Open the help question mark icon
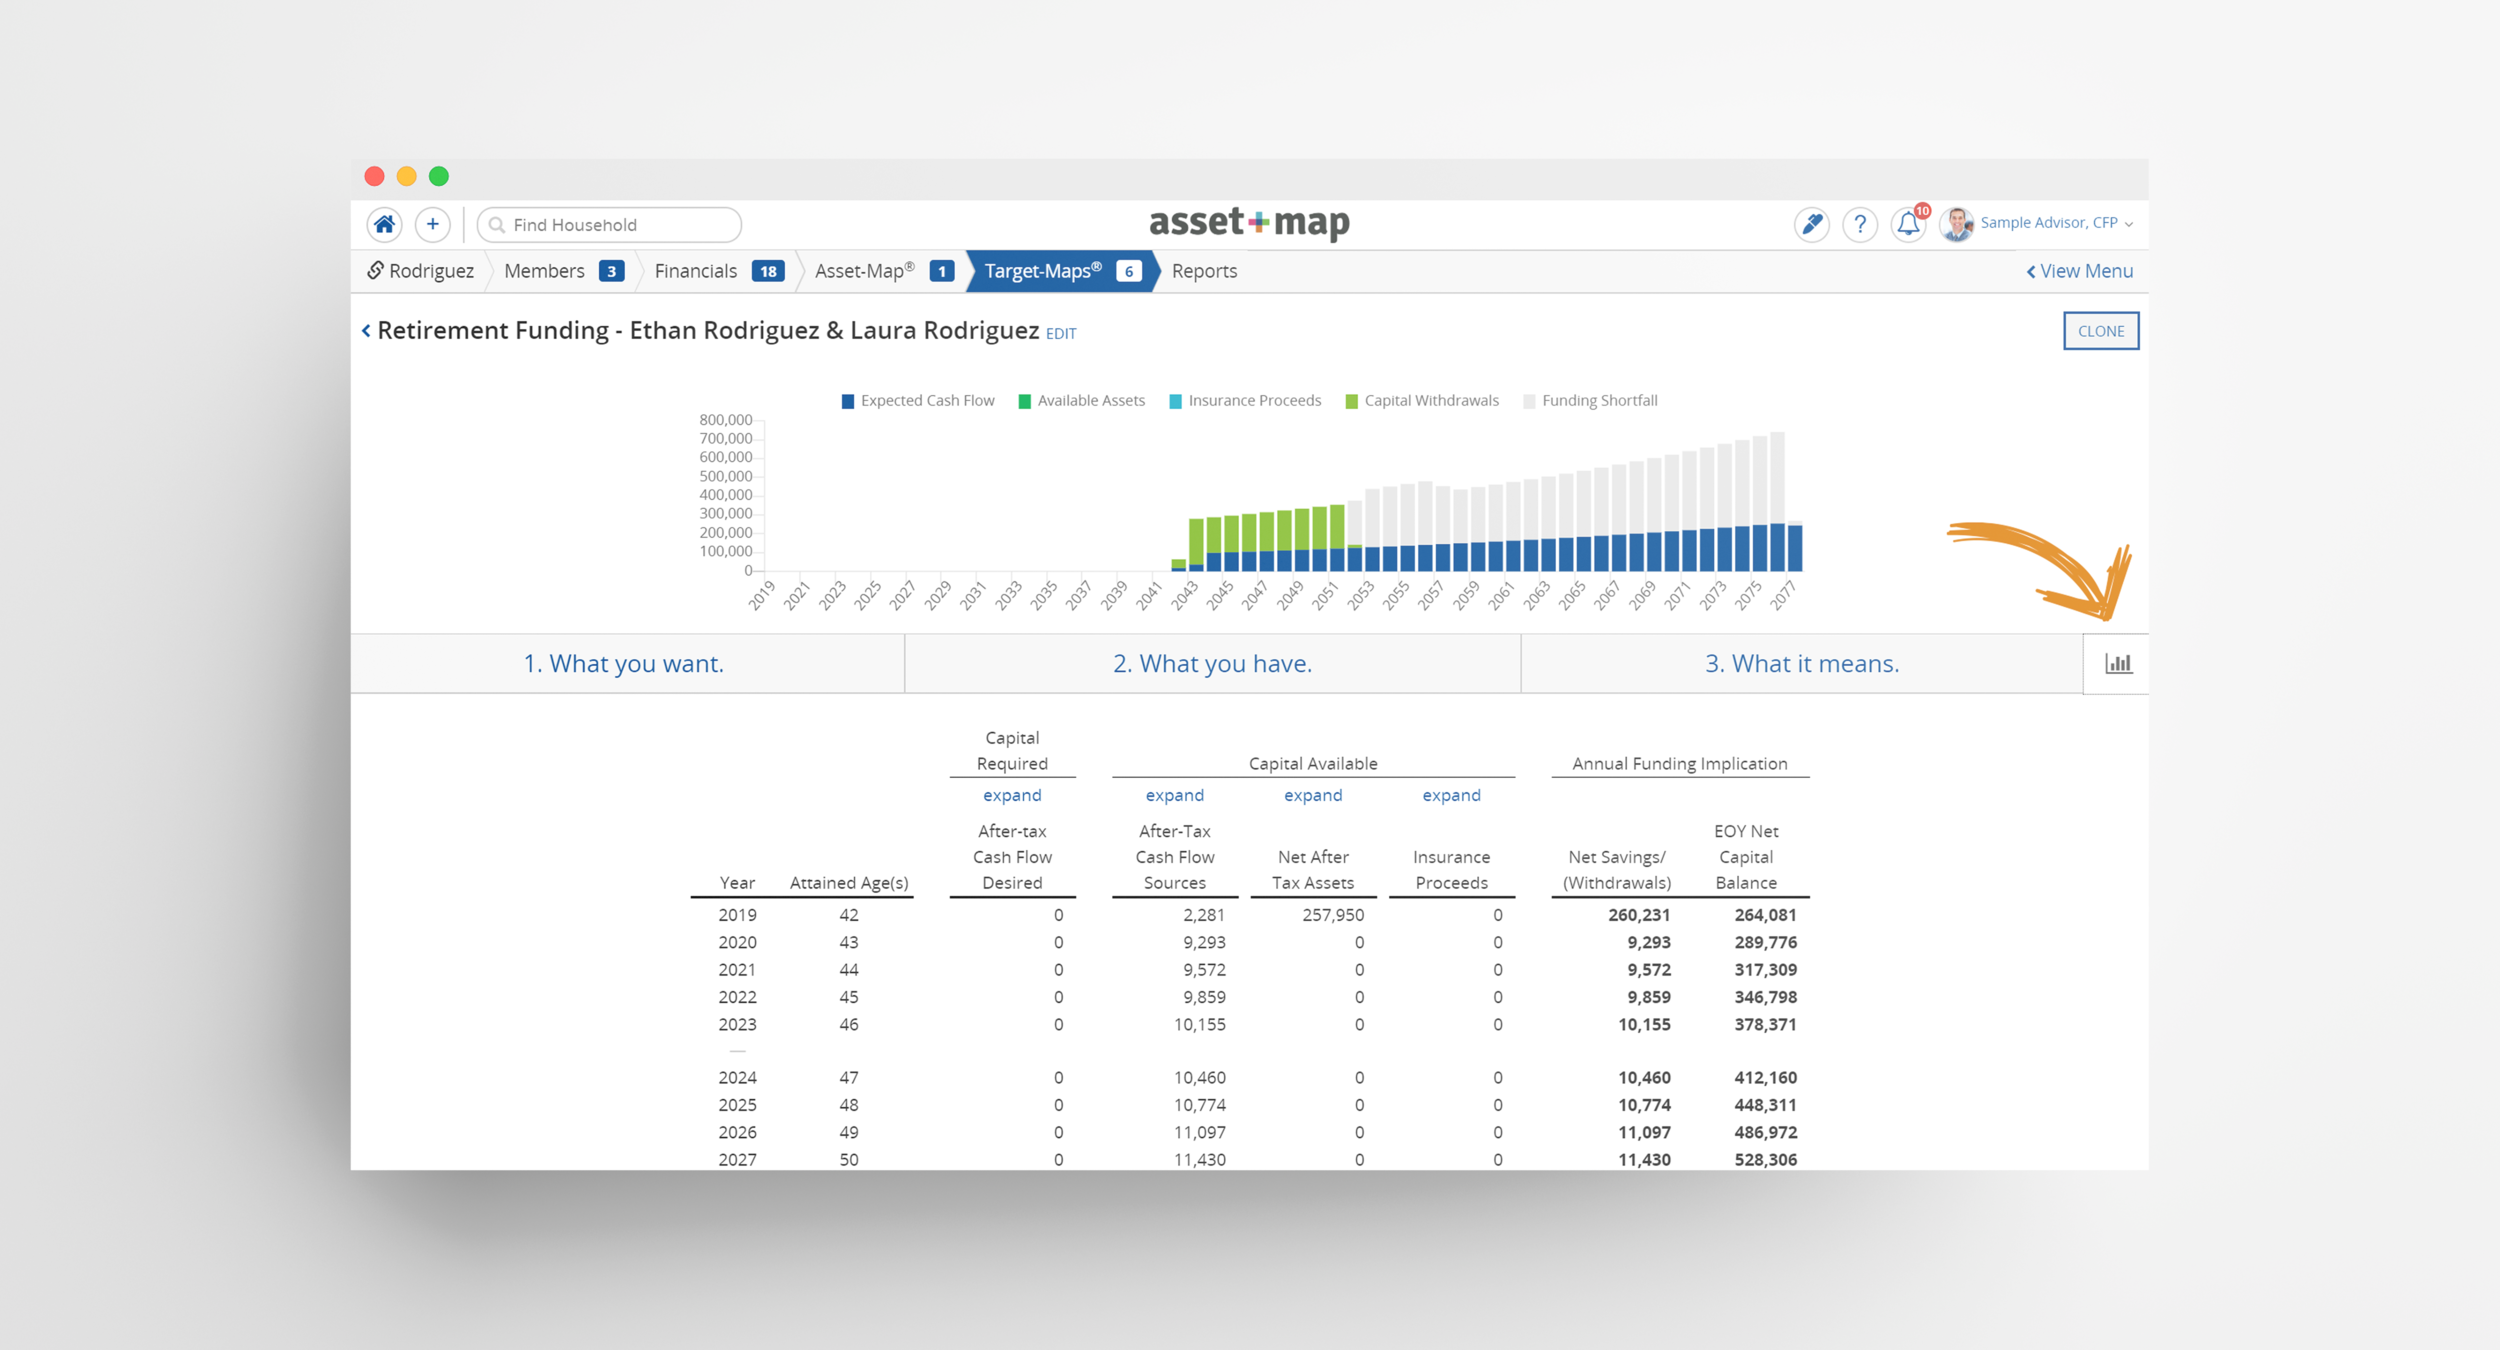This screenshot has height=1350, width=2500. [x=1859, y=224]
